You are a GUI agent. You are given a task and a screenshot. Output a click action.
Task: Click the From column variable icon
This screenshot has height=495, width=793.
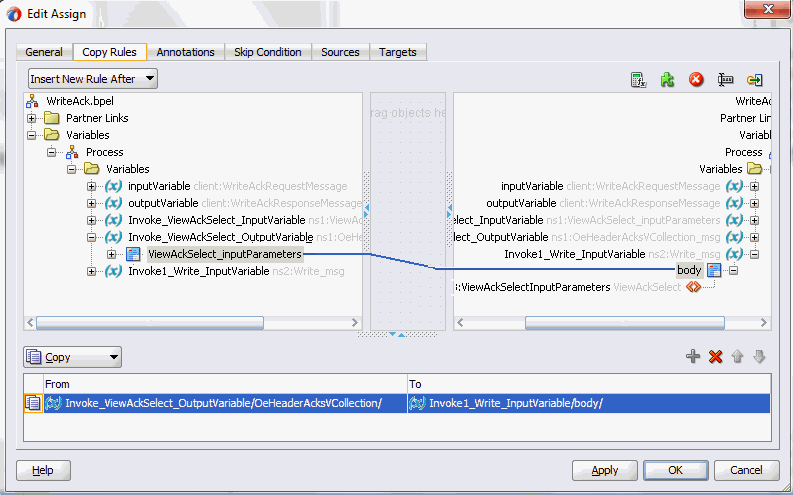pyautogui.click(x=53, y=403)
